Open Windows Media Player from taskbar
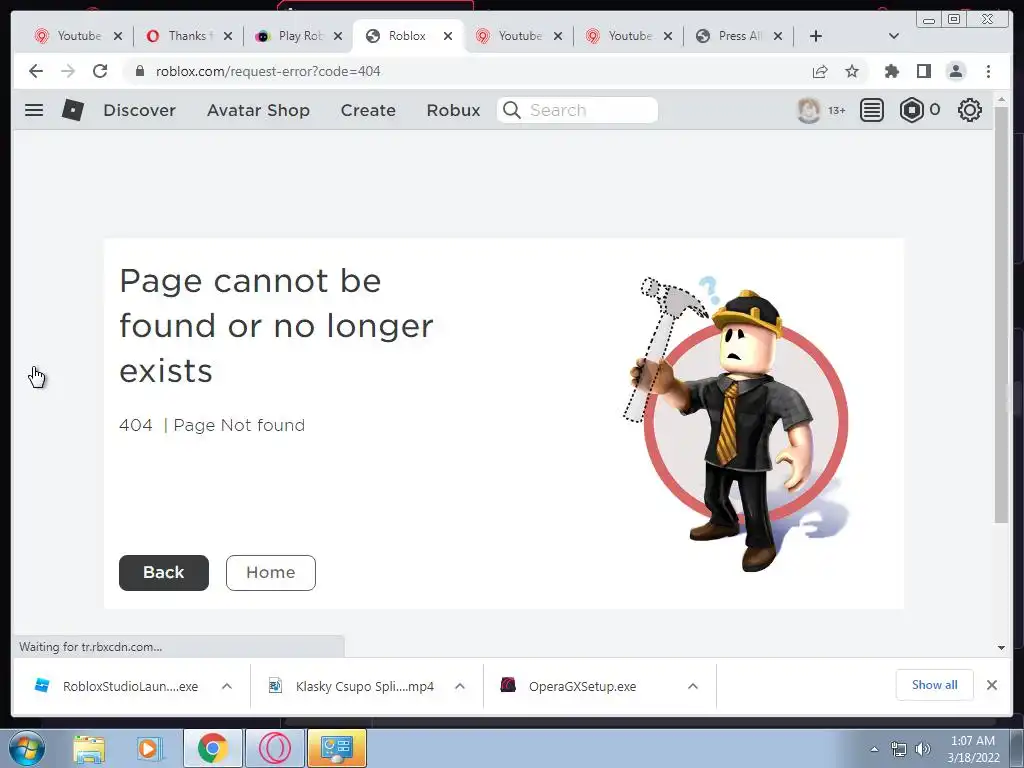1024x768 pixels. coord(149,749)
